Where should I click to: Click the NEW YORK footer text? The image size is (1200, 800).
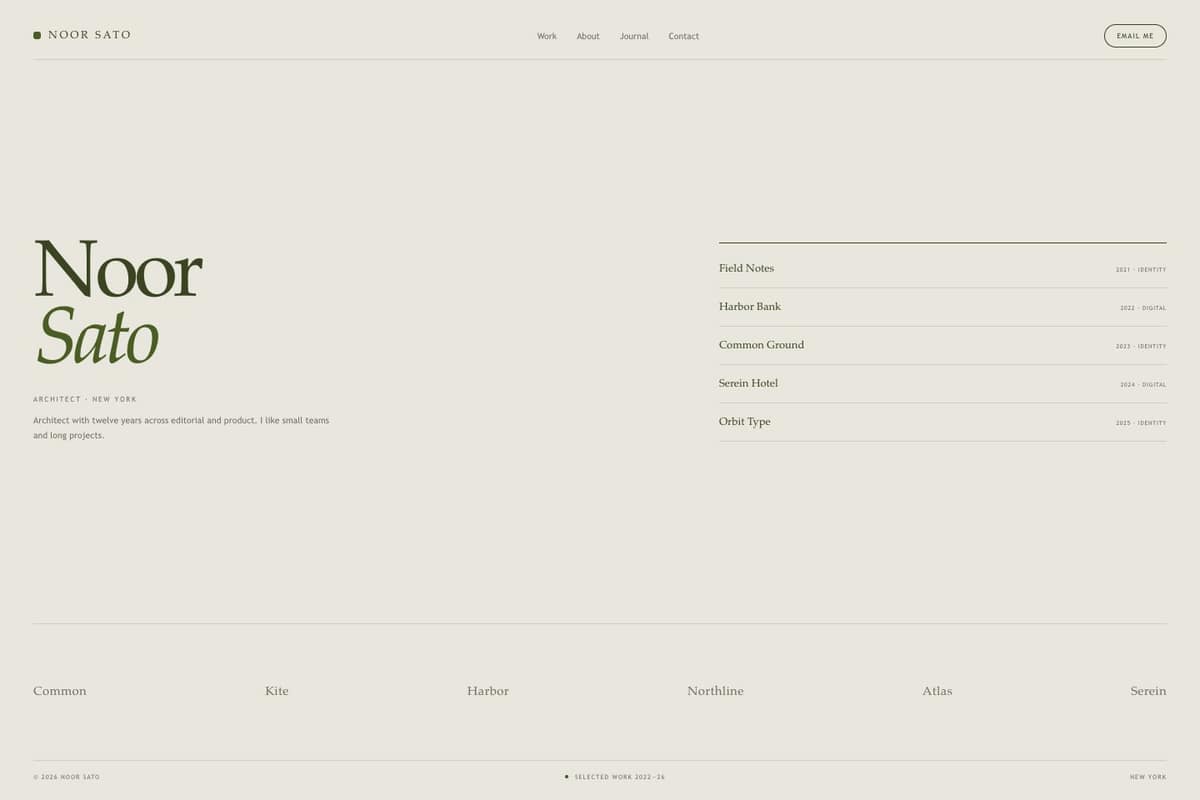[1148, 777]
